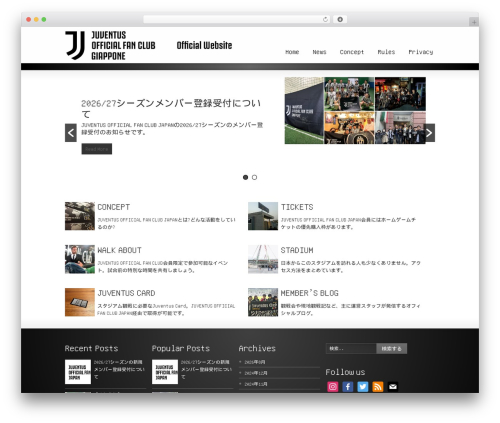Open first Recent Posts article title
Screen dimensions: 500x423
coord(119,369)
